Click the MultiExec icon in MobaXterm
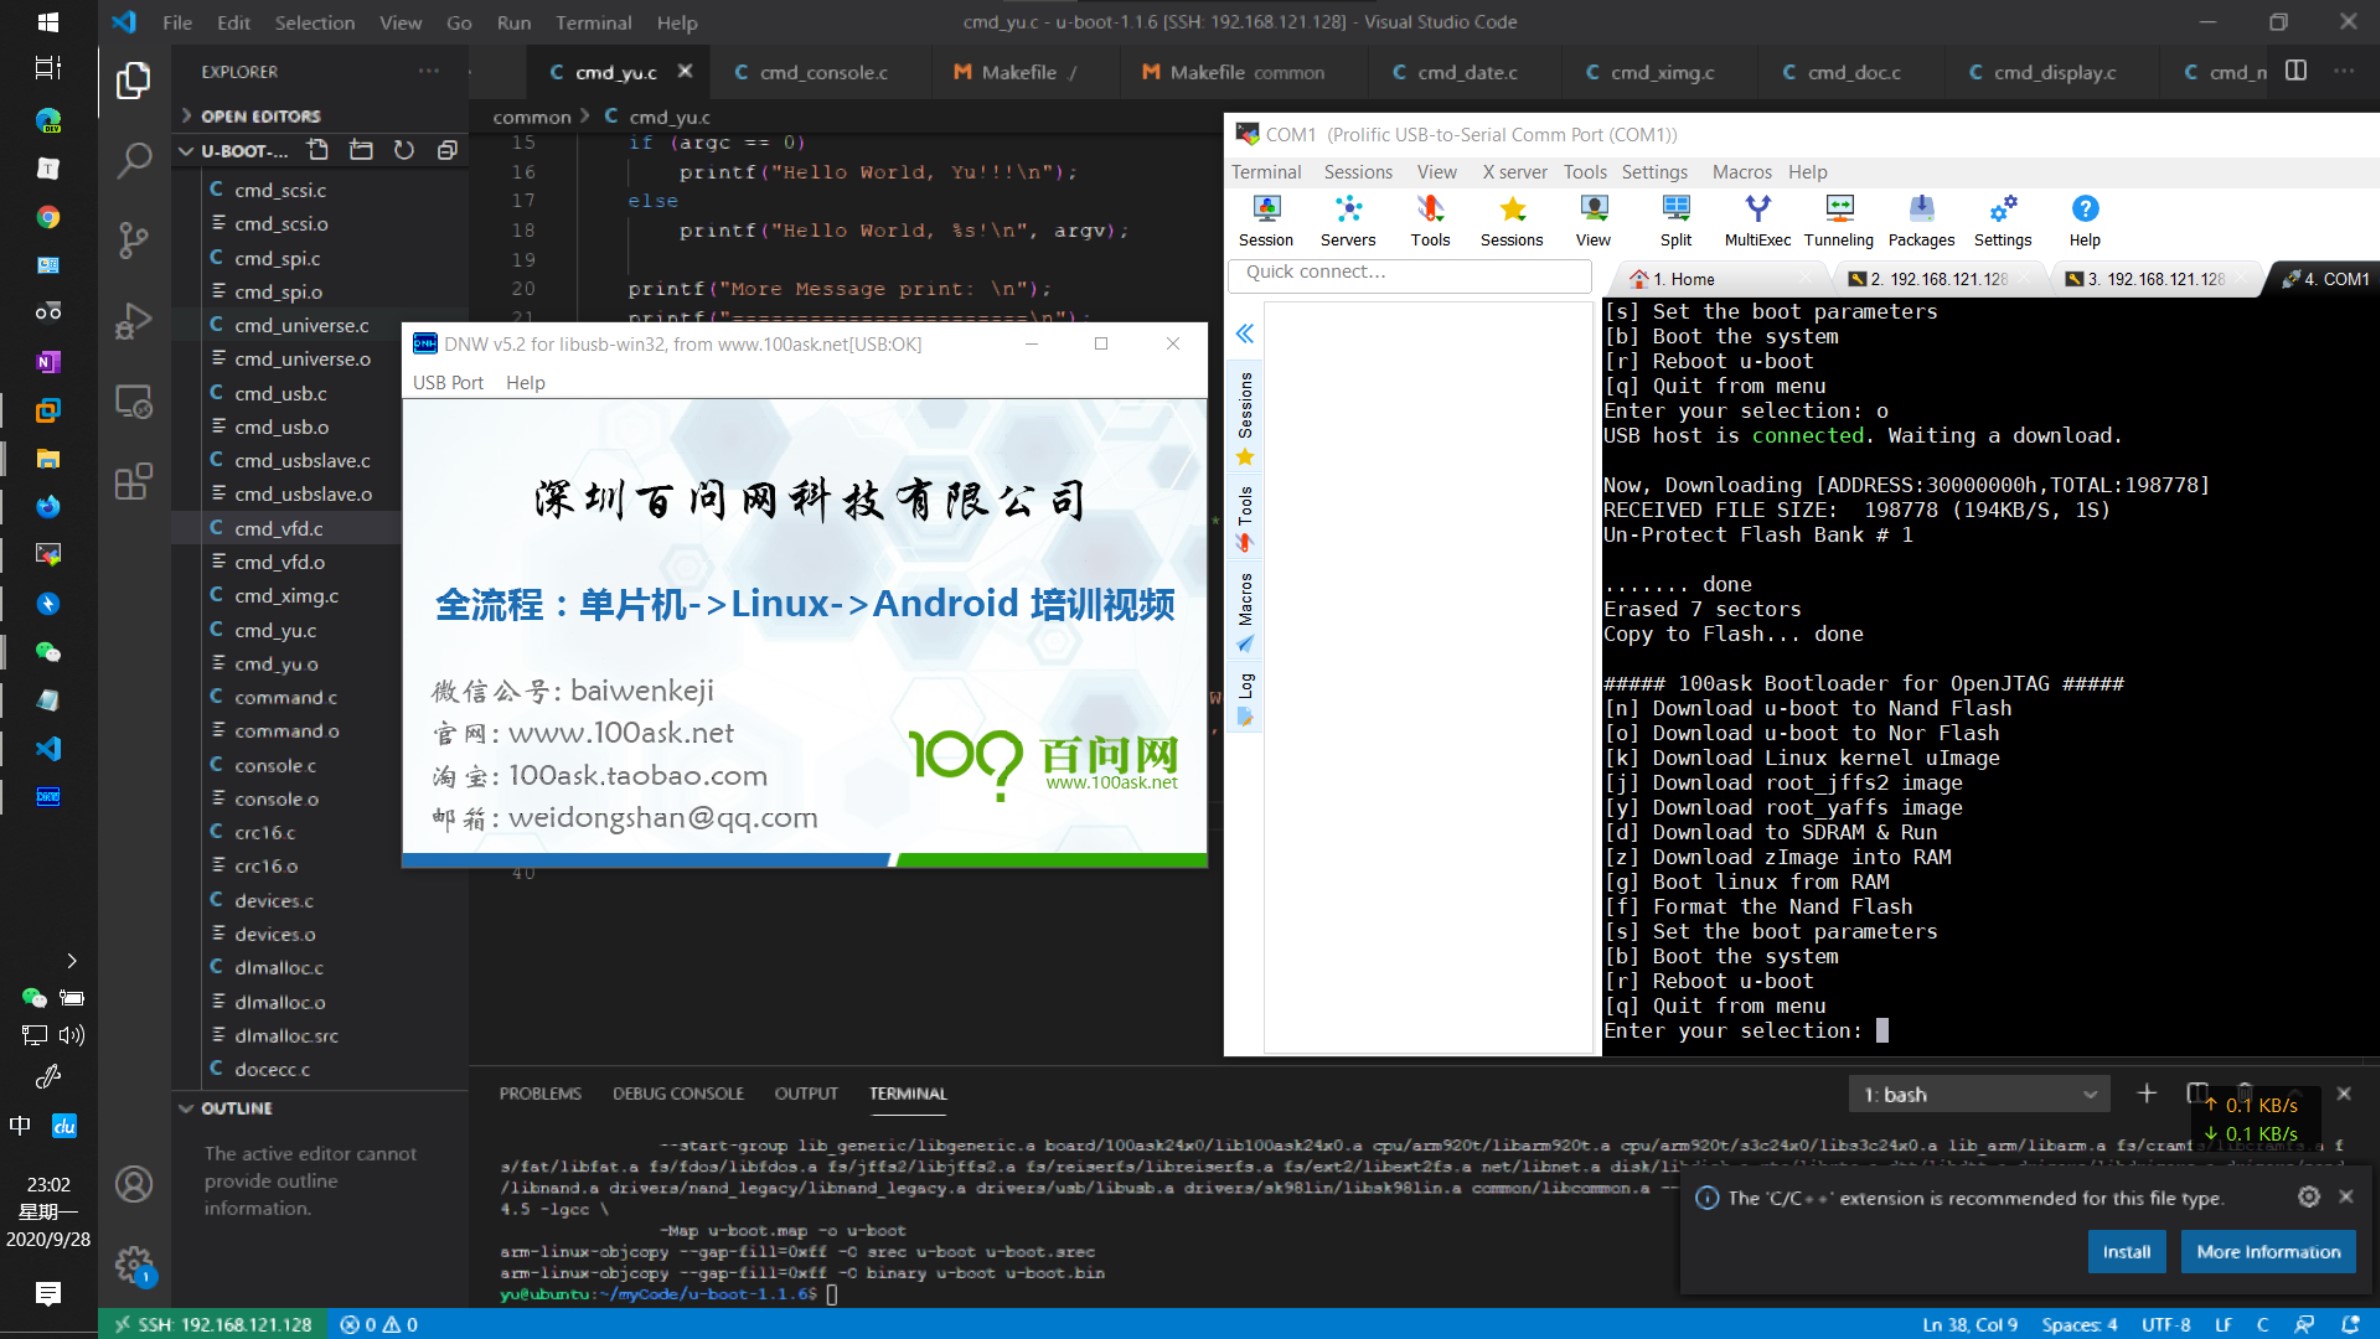2380x1339 pixels. click(1757, 220)
